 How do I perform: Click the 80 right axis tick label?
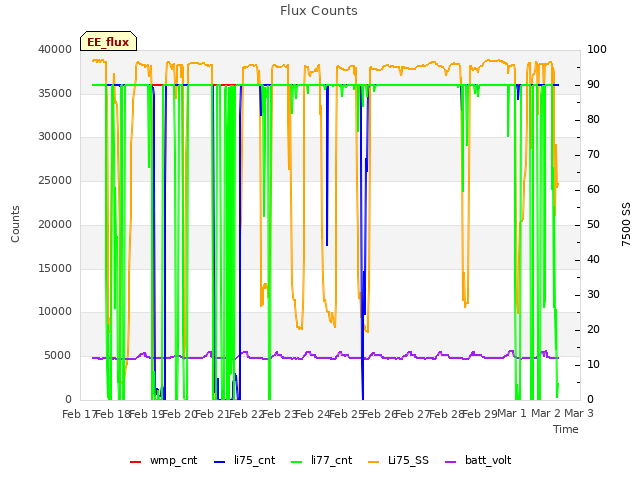click(x=593, y=120)
